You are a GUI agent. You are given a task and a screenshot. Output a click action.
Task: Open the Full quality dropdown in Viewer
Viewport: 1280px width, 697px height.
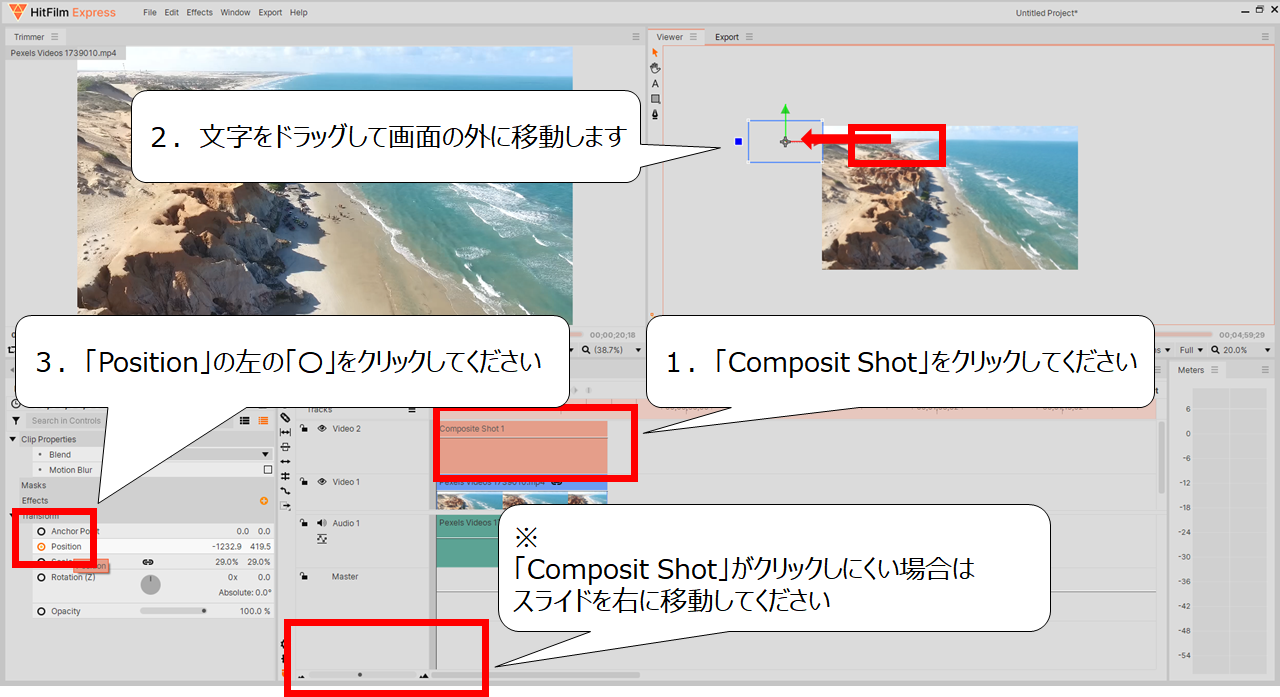(x=1190, y=350)
